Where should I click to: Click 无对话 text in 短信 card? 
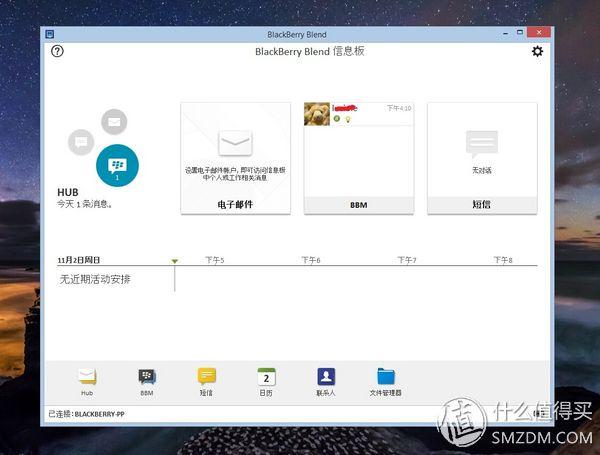(482, 170)
